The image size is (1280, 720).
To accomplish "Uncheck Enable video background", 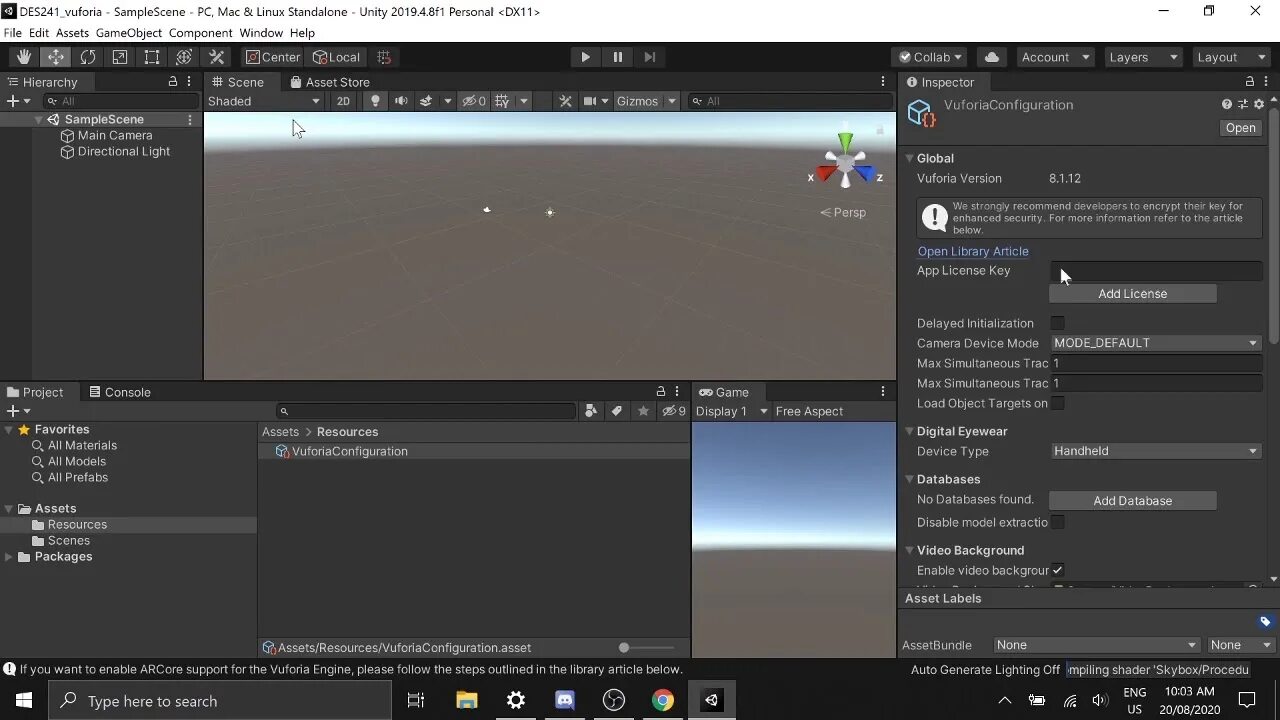I will (1057, 570).
